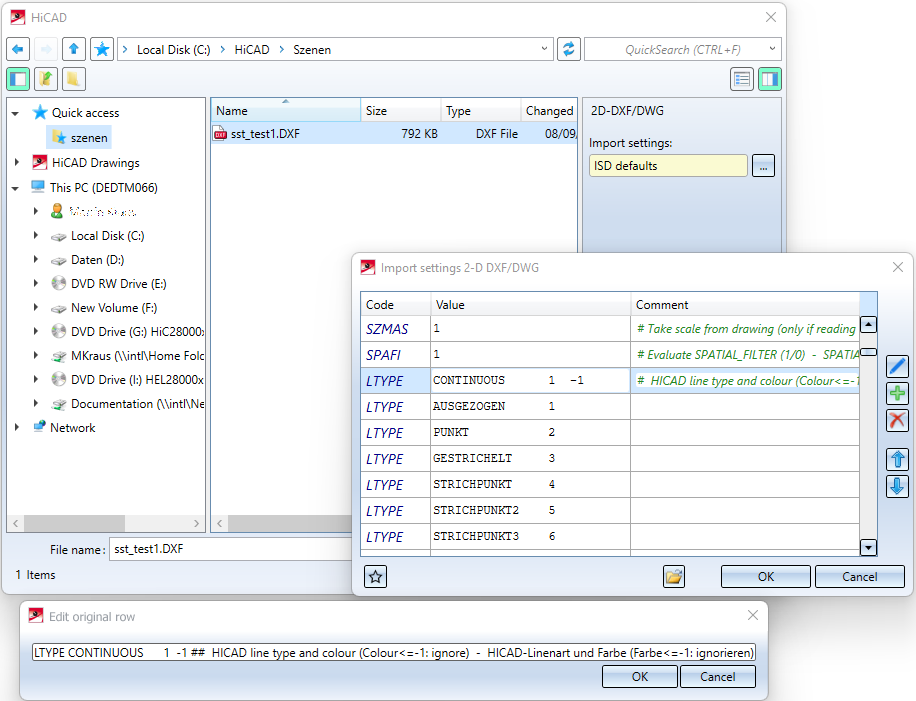Delete the row using red X icon
The width and height of the screenshot is (916, 701).
897,420
